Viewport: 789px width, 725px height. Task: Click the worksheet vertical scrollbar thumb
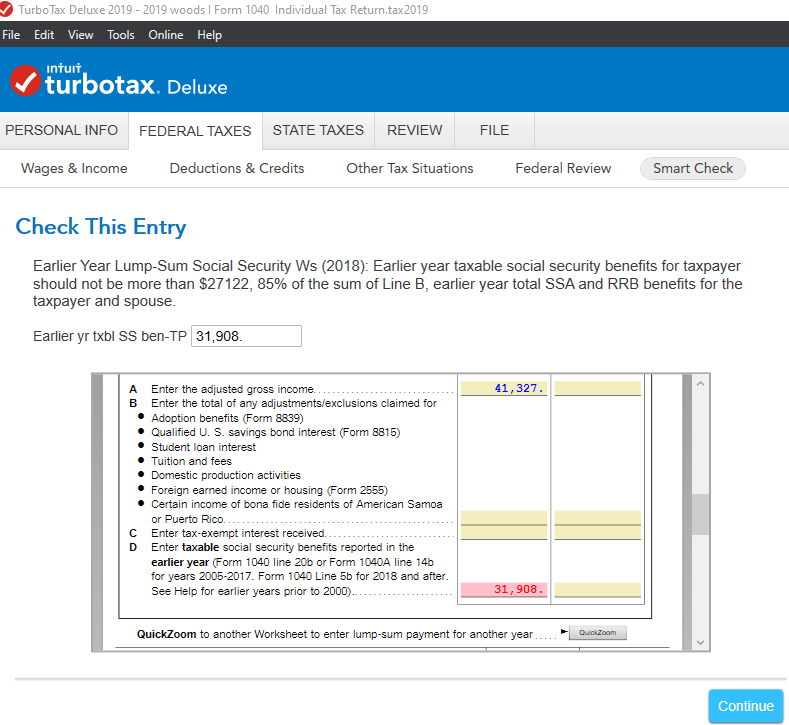[700, 514]
